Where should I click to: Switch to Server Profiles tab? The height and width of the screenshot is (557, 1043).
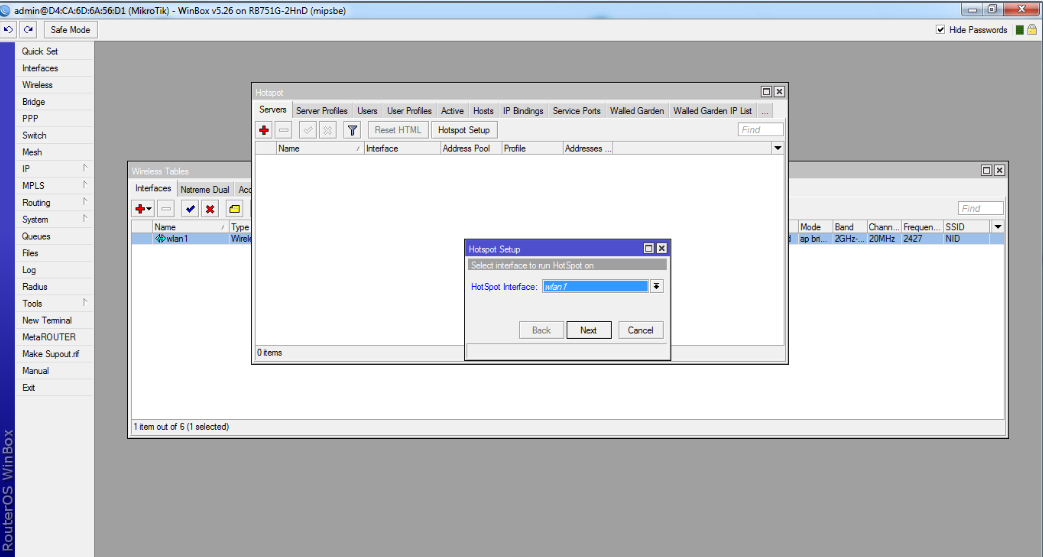click(322, 110)
